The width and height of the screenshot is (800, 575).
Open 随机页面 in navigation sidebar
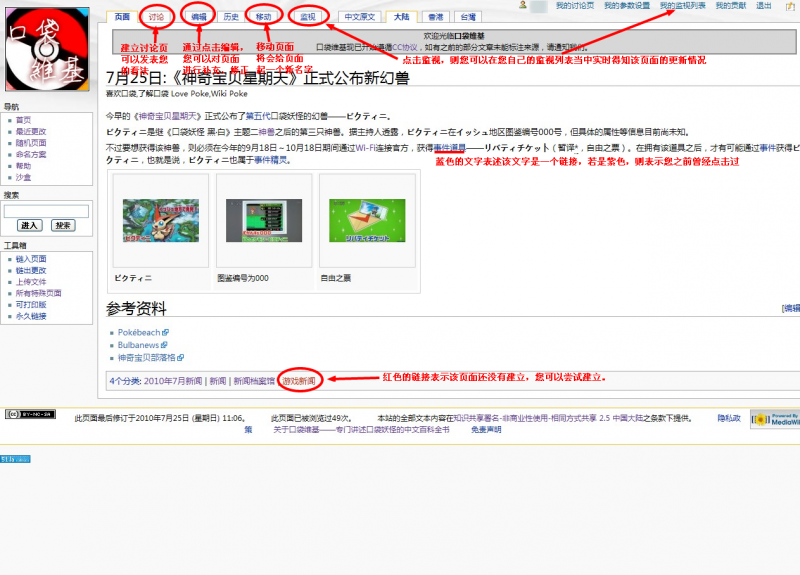(x=31, y=143)
